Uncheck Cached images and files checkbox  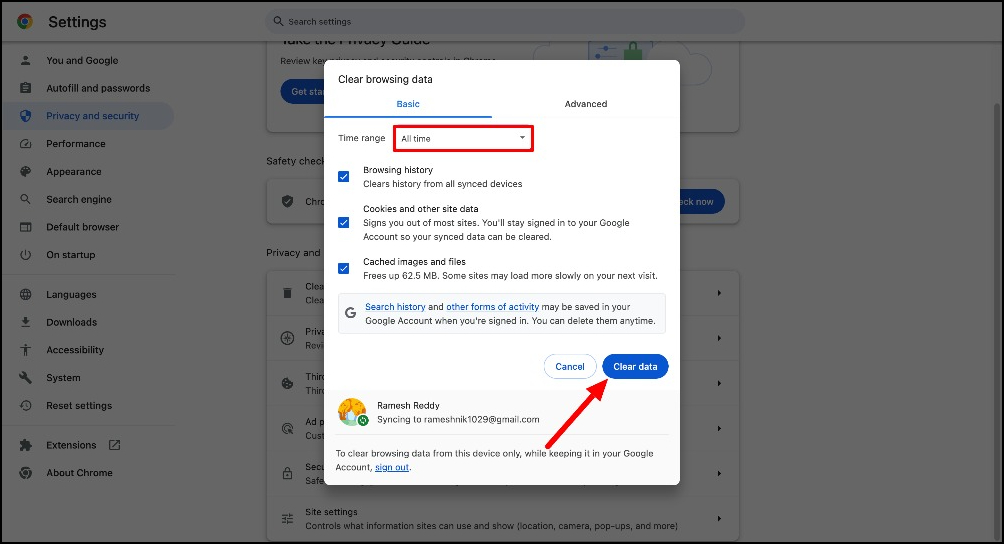click(x=344, y=268)
